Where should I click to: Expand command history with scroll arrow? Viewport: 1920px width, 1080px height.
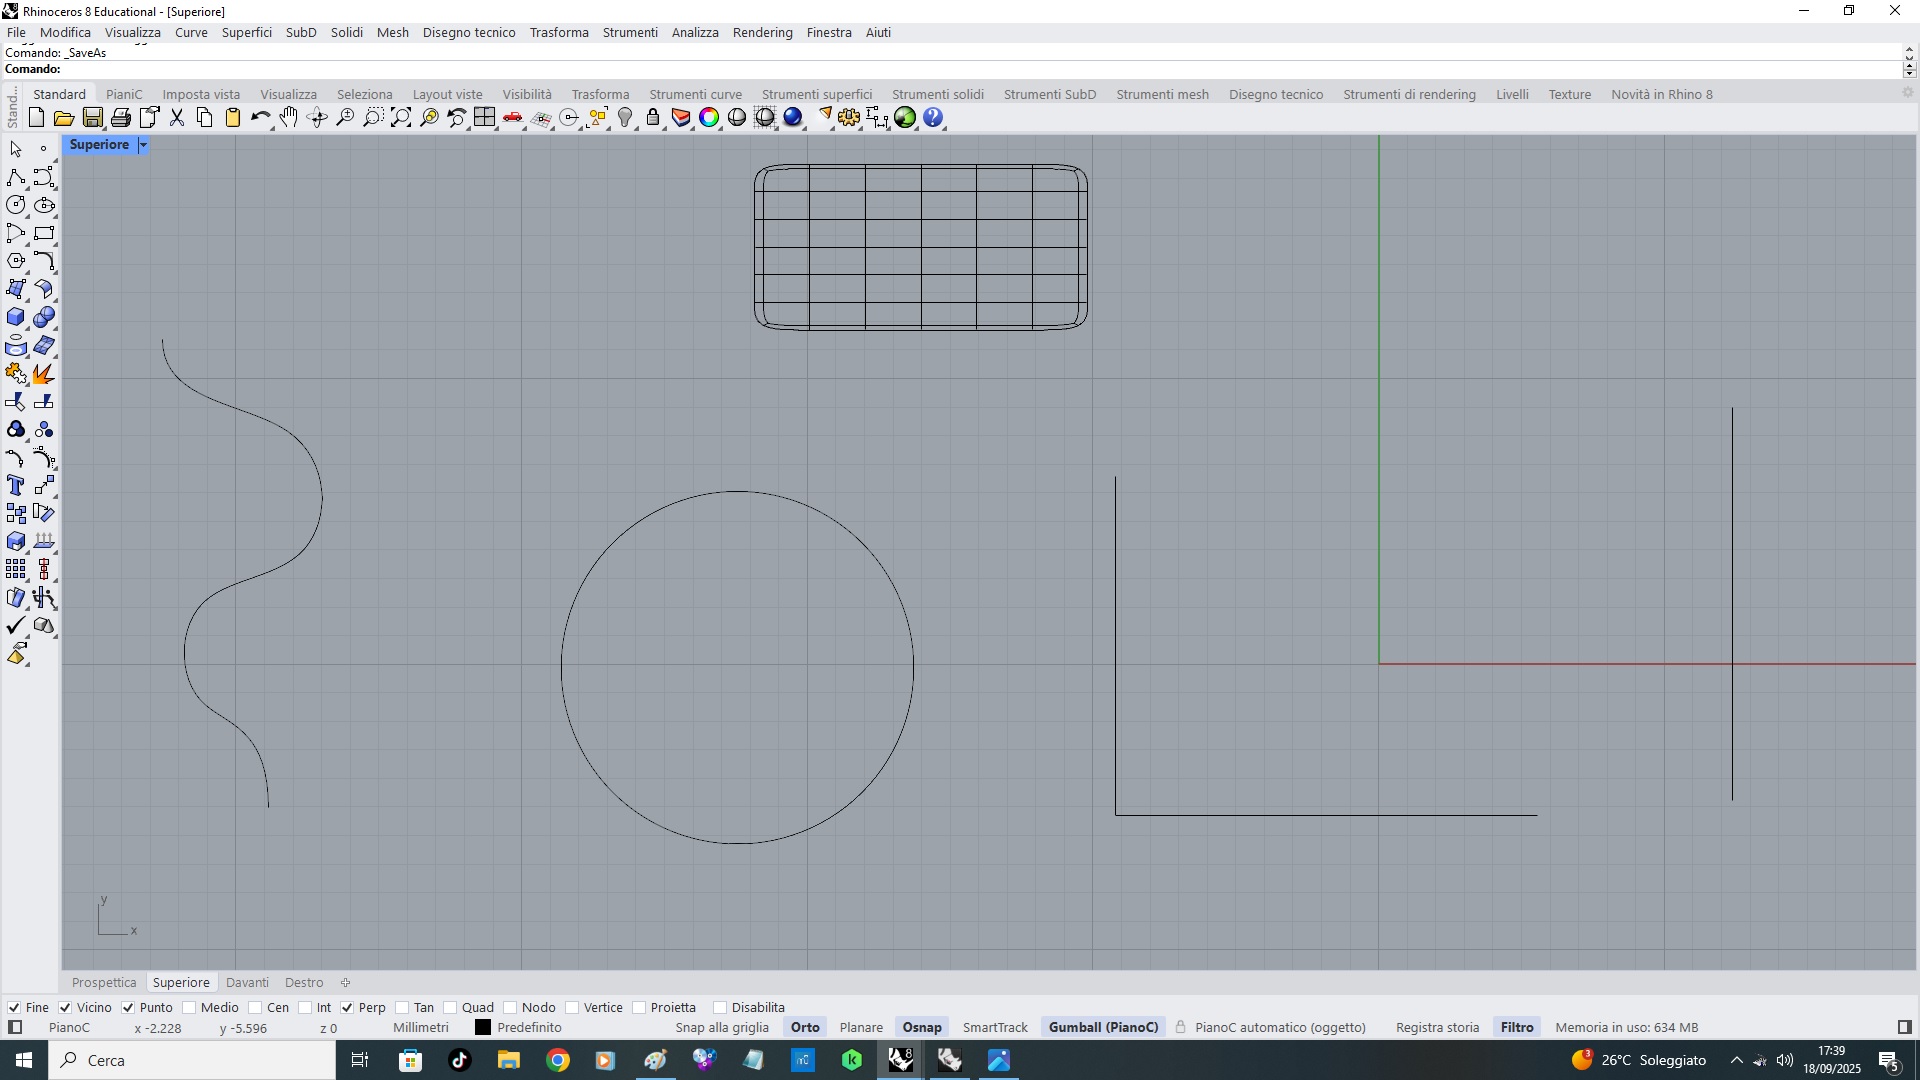tap(1908, 50)
